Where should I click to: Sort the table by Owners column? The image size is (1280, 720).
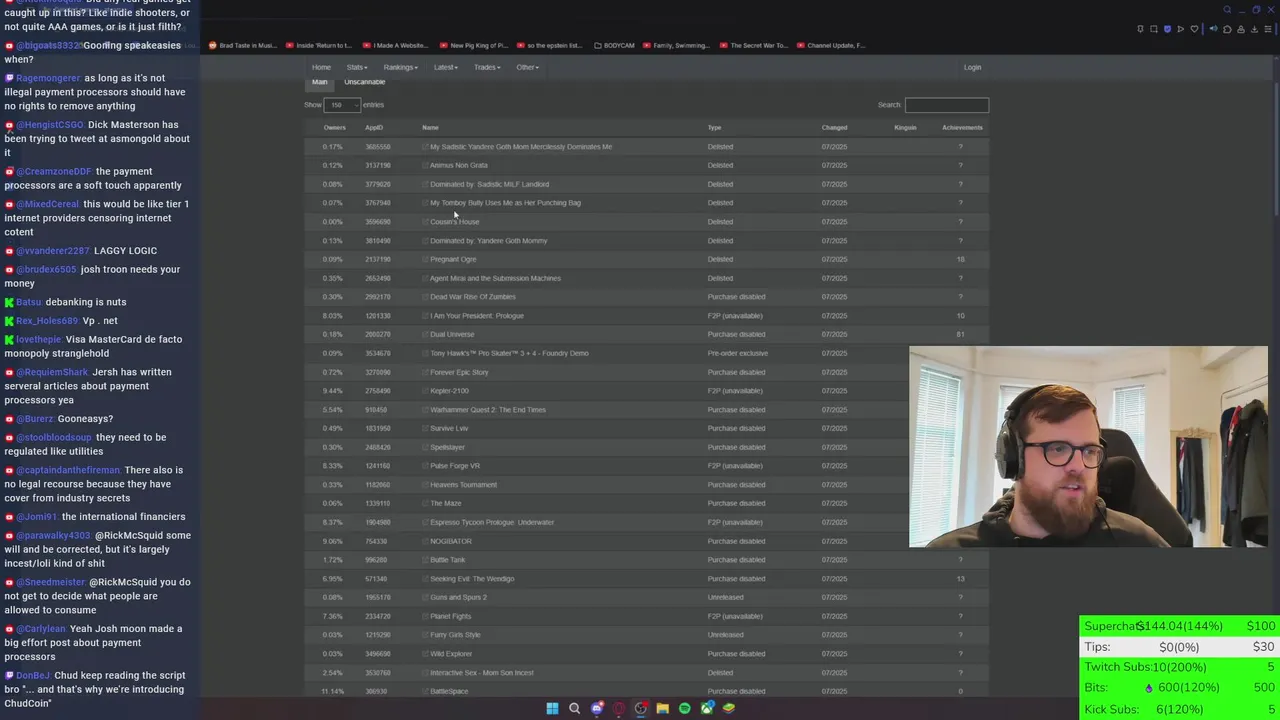(x=334, y=128)
